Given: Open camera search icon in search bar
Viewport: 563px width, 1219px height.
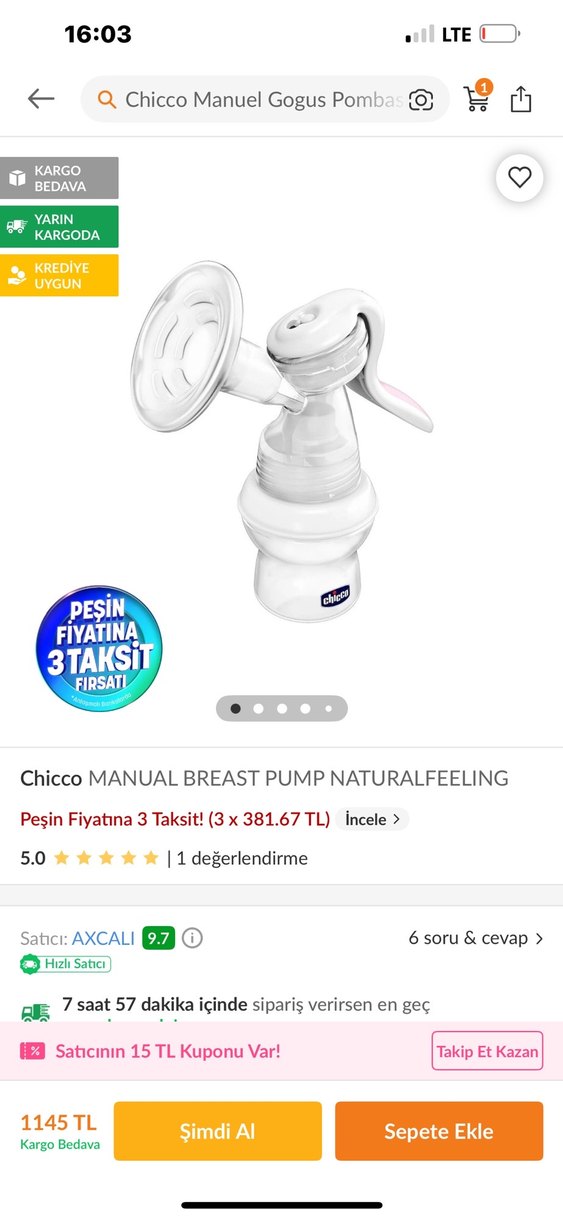Looking at the screenshot, I should (421, 100).
